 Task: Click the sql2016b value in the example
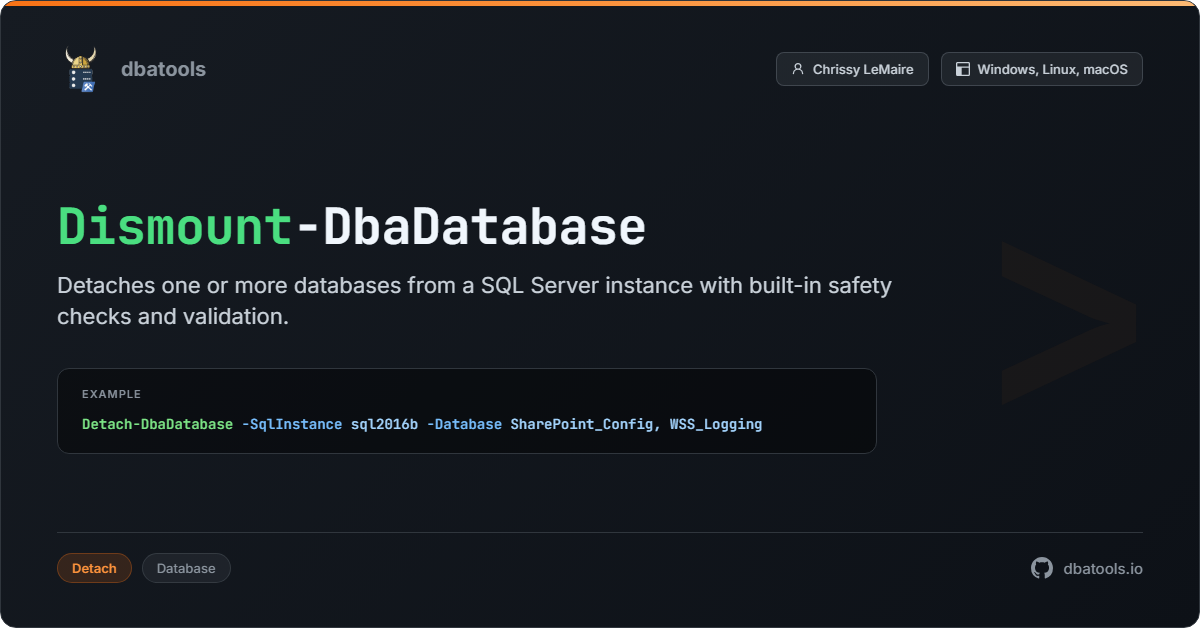point(384,424)
